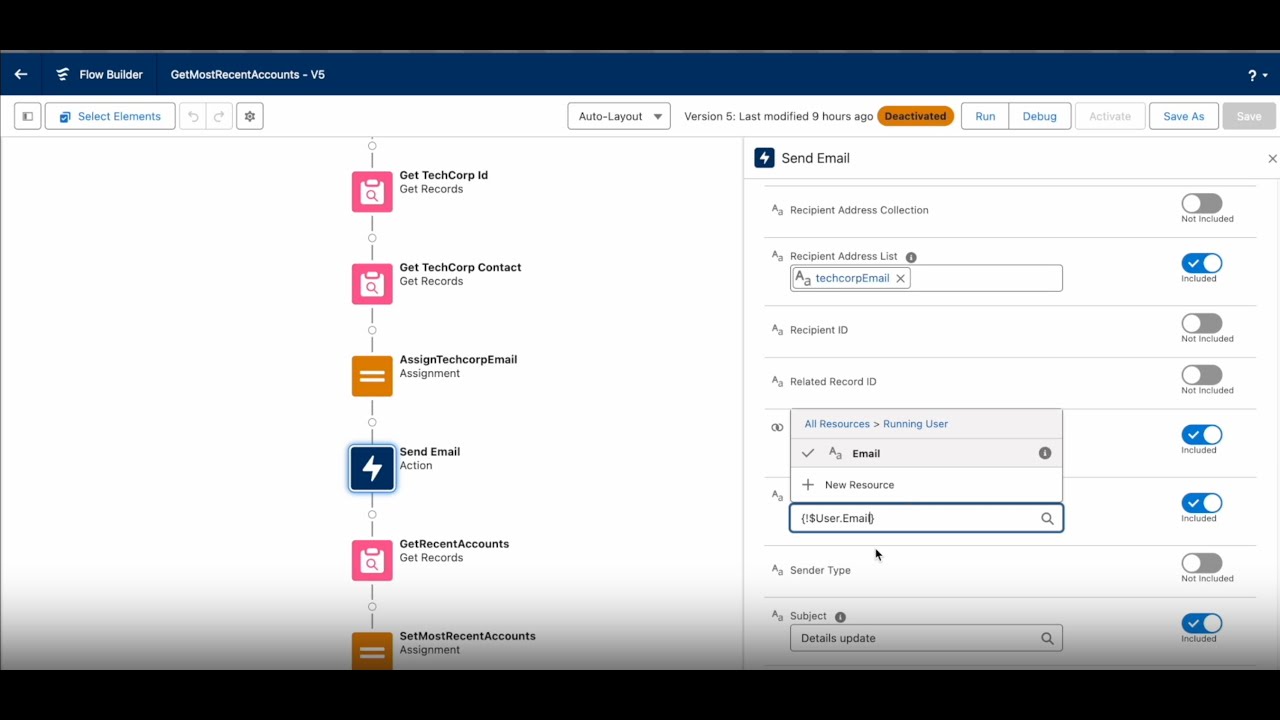Select the Get TechCorp Contact element icon
Screen dimensions: 1280x720
[372, 283]
